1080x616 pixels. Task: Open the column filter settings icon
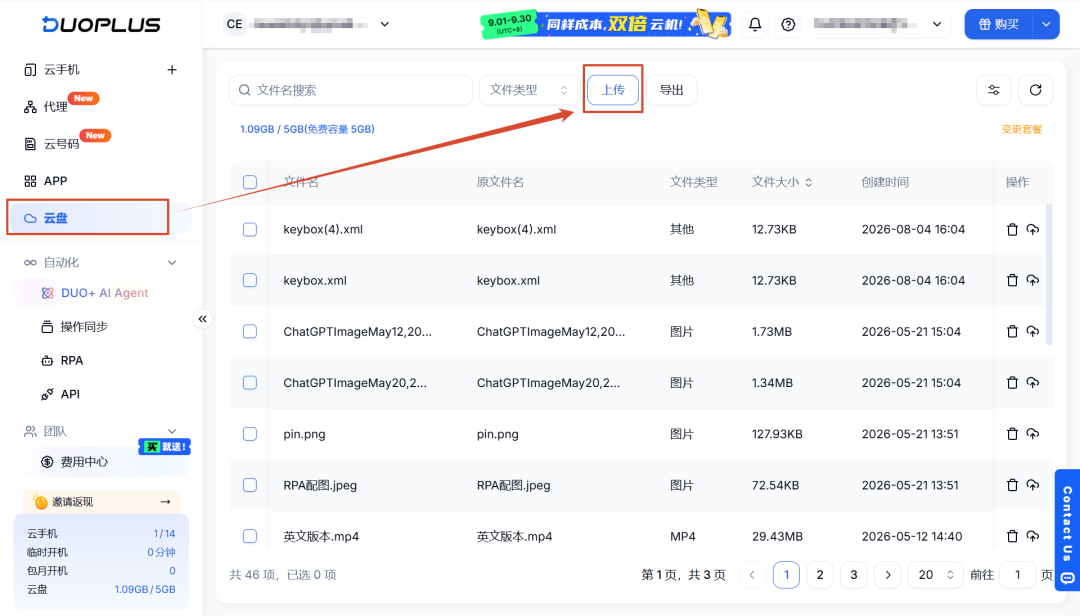994,90
